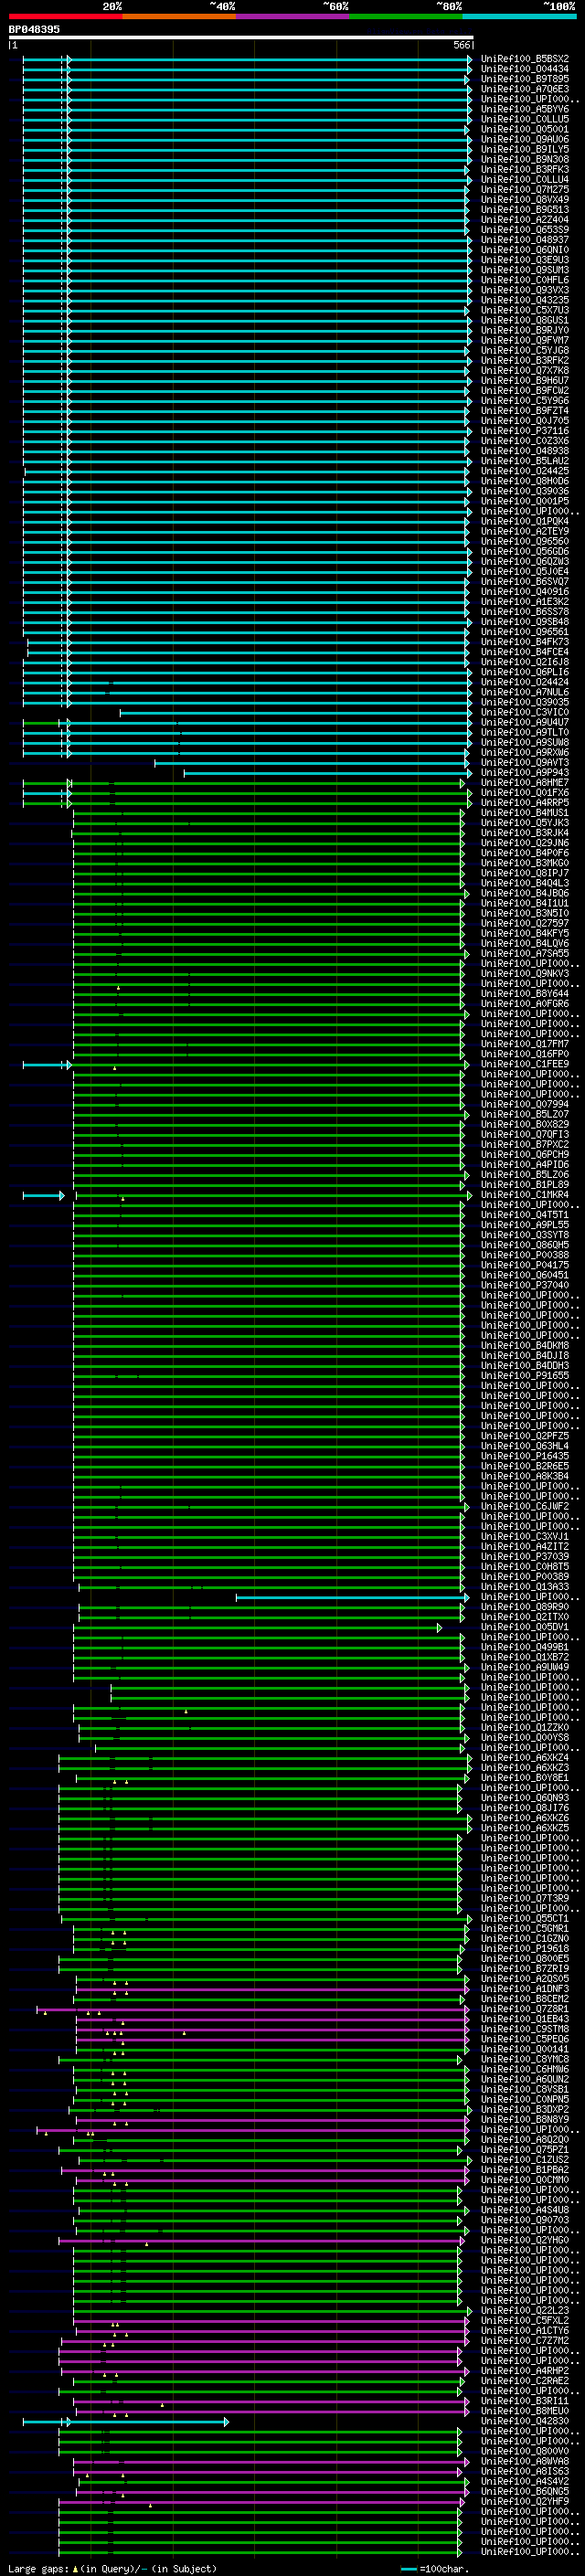Select UniRef100_Q55CT1 entry

pos(525,1918)
